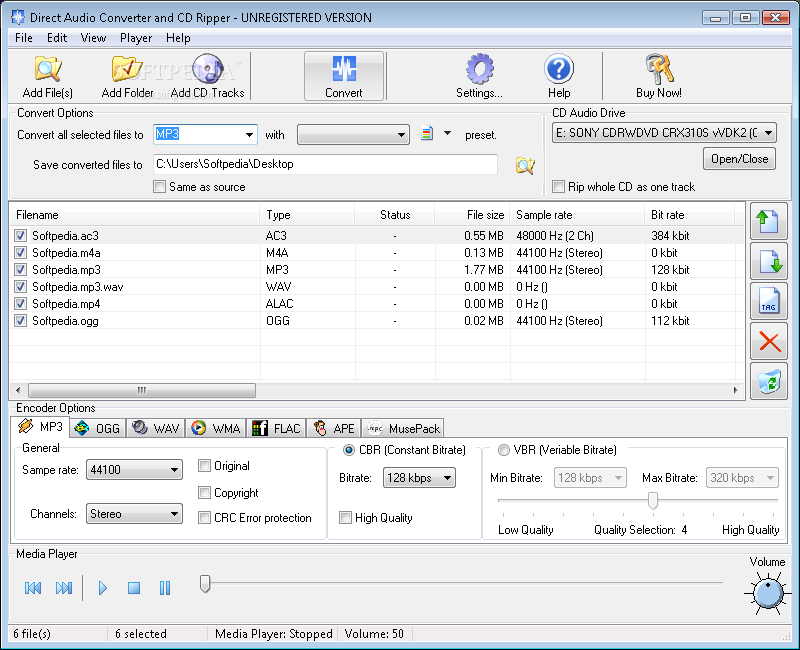Play audio in the media player
Image resolution: width=800 pixels, height=650 pixels.
point(103,588)
